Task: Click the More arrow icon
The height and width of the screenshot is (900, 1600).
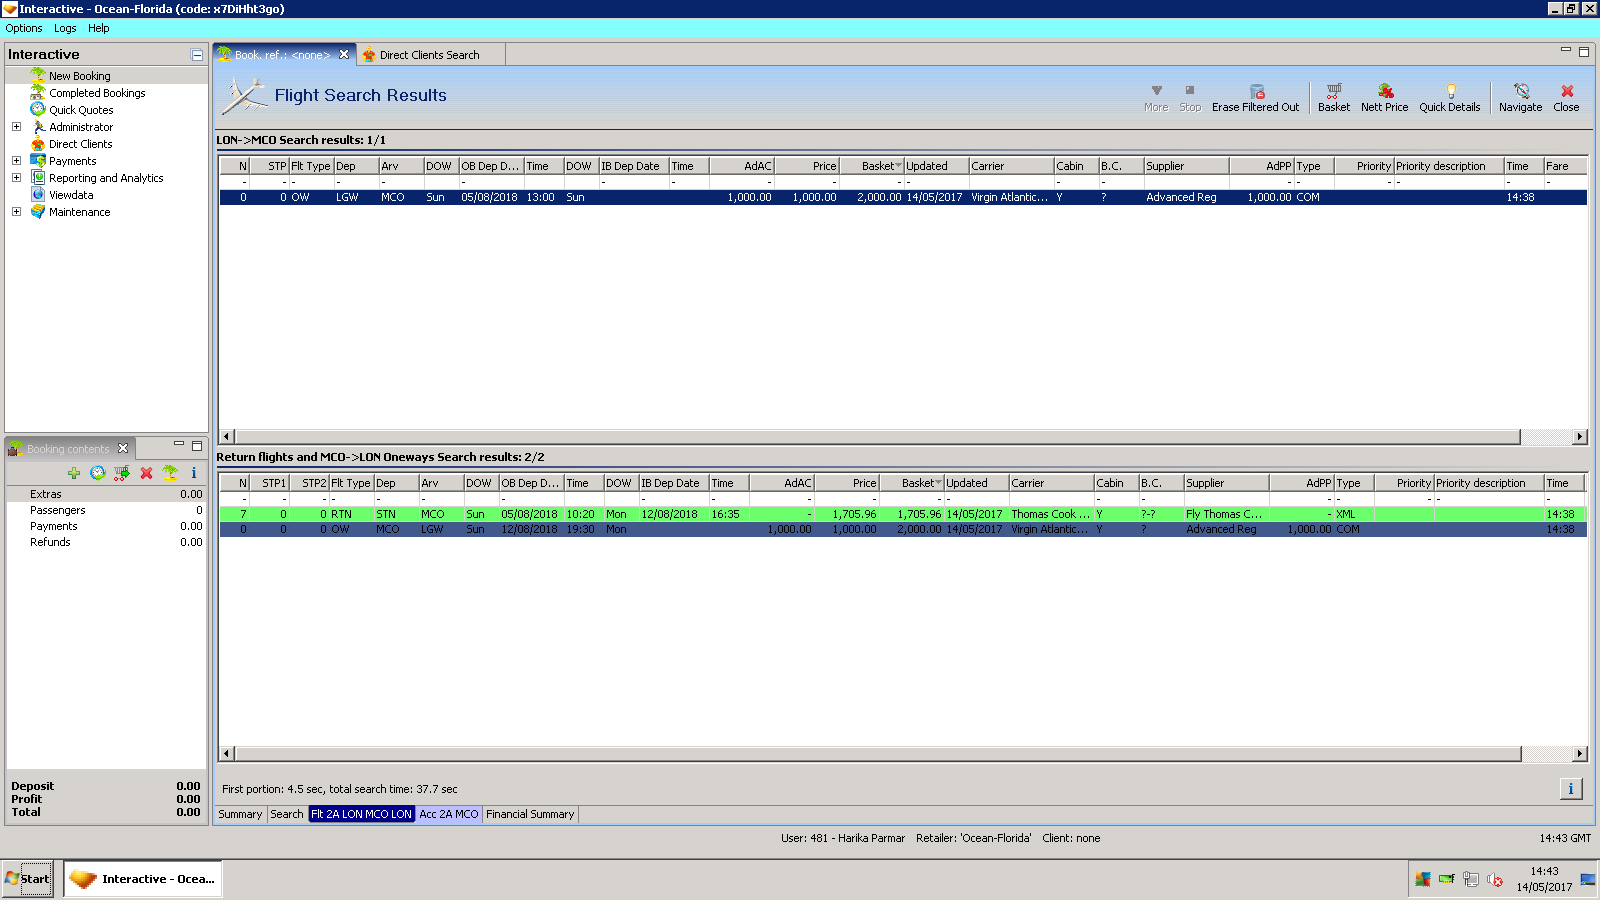Action: point(1156,97)
